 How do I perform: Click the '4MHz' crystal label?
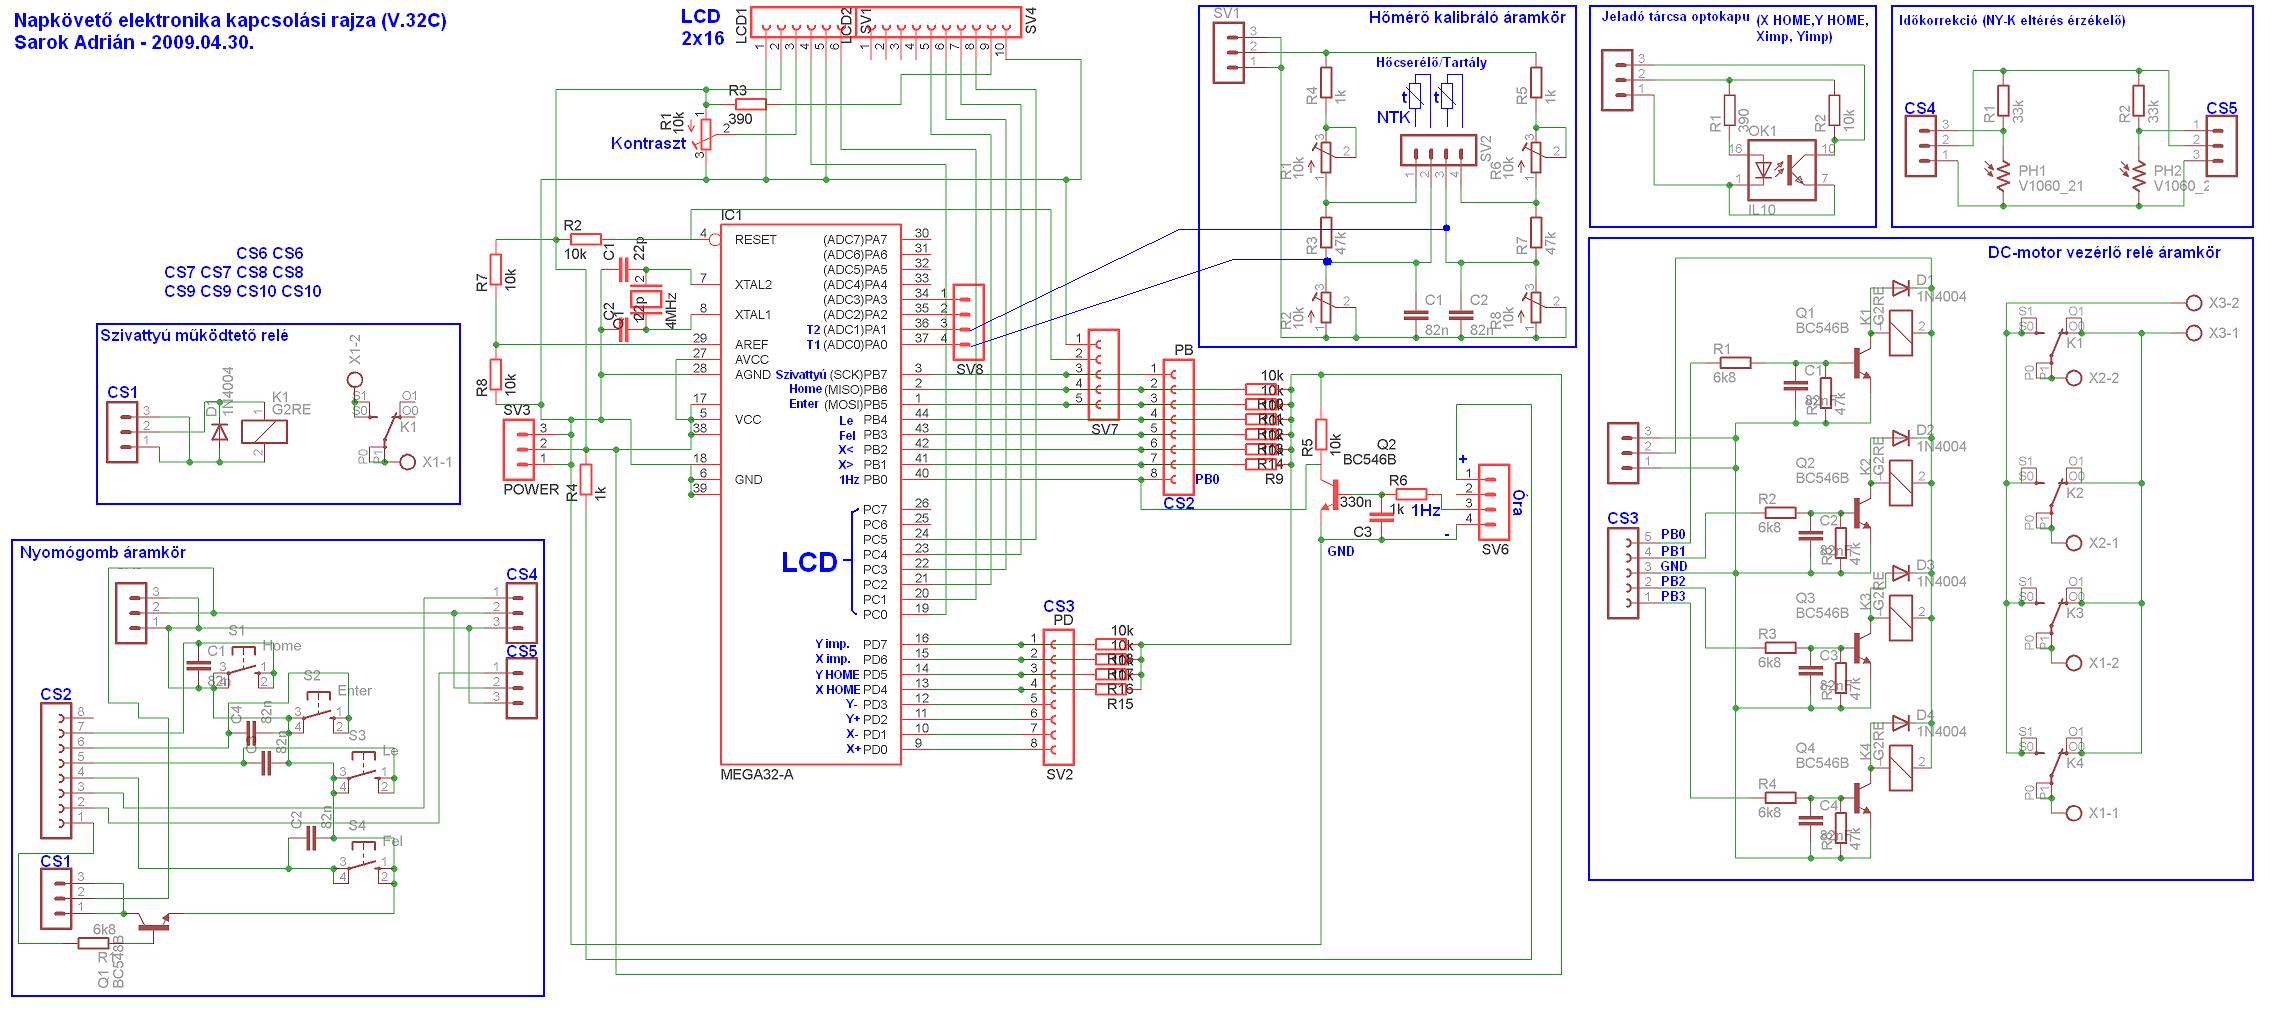coord(671,310)
